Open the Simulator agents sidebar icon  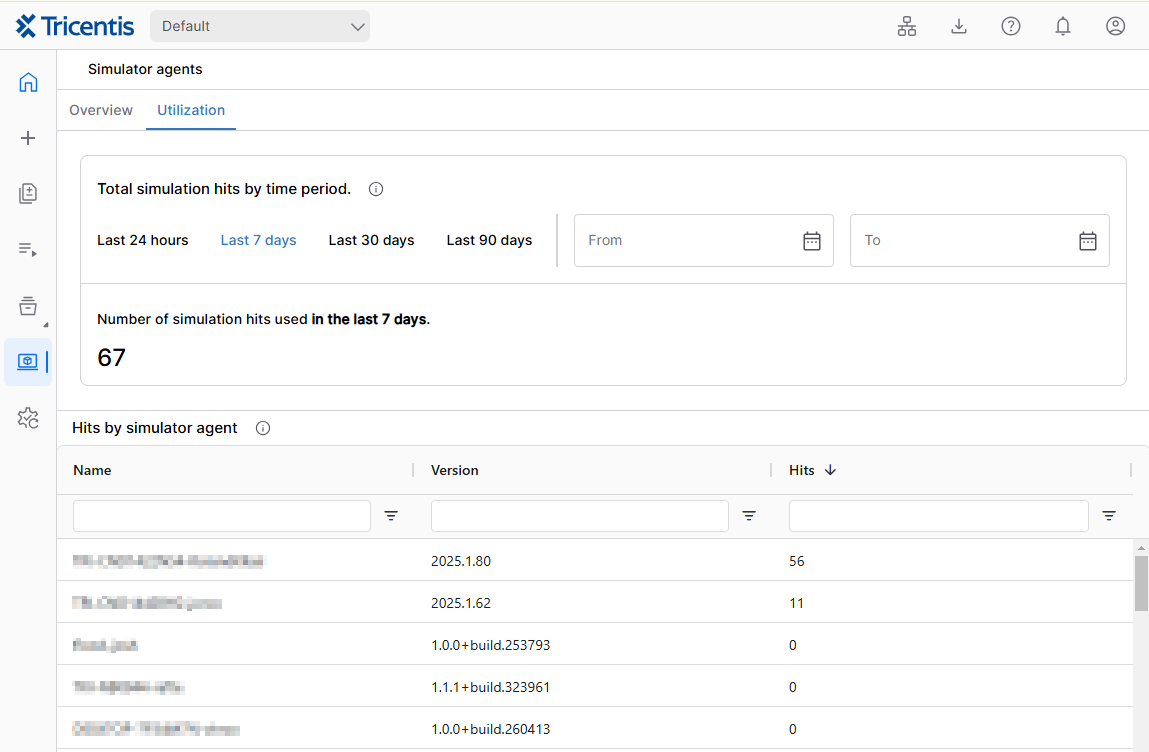[28, 362]
